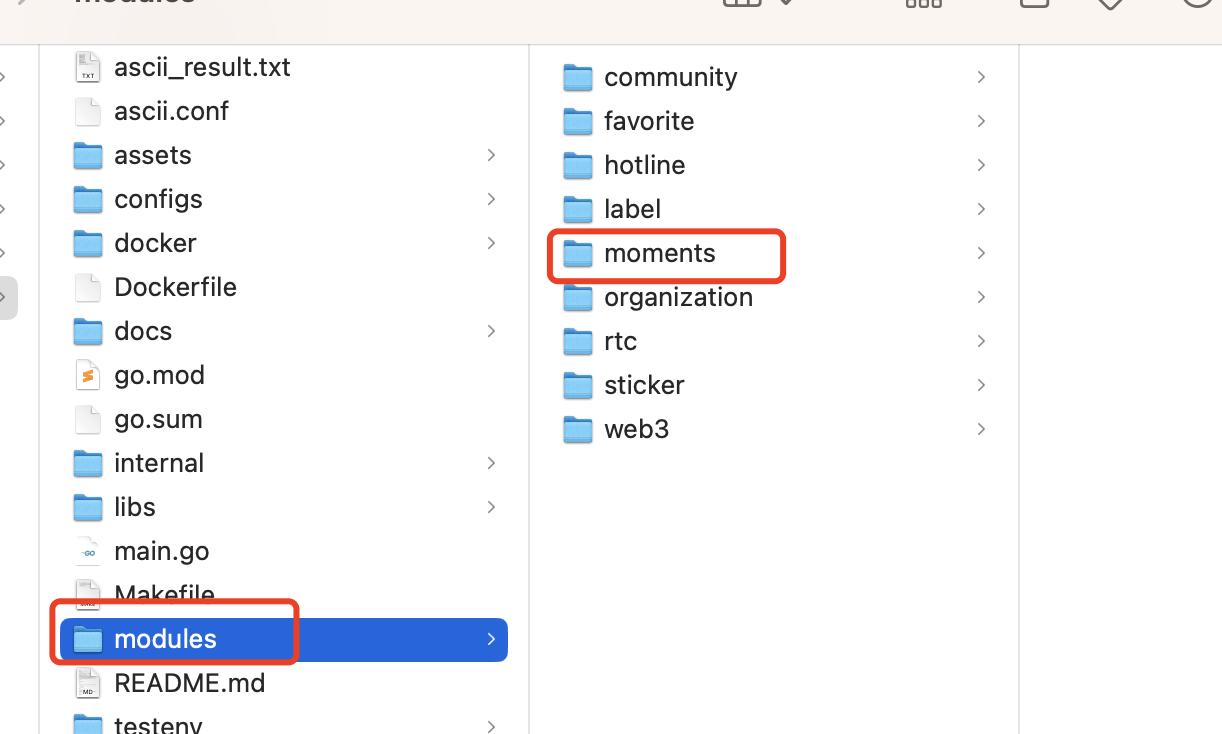
Task: Open the sticker folder chevron
Action: tap(981, 385)
